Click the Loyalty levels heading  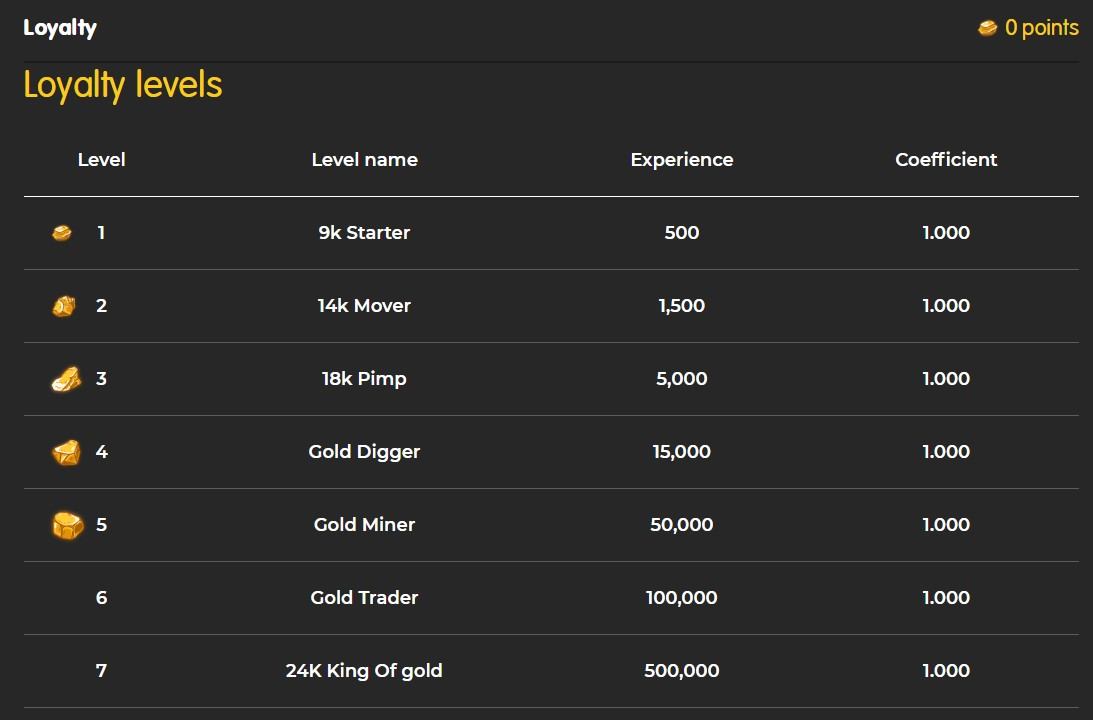pos(123,85)
